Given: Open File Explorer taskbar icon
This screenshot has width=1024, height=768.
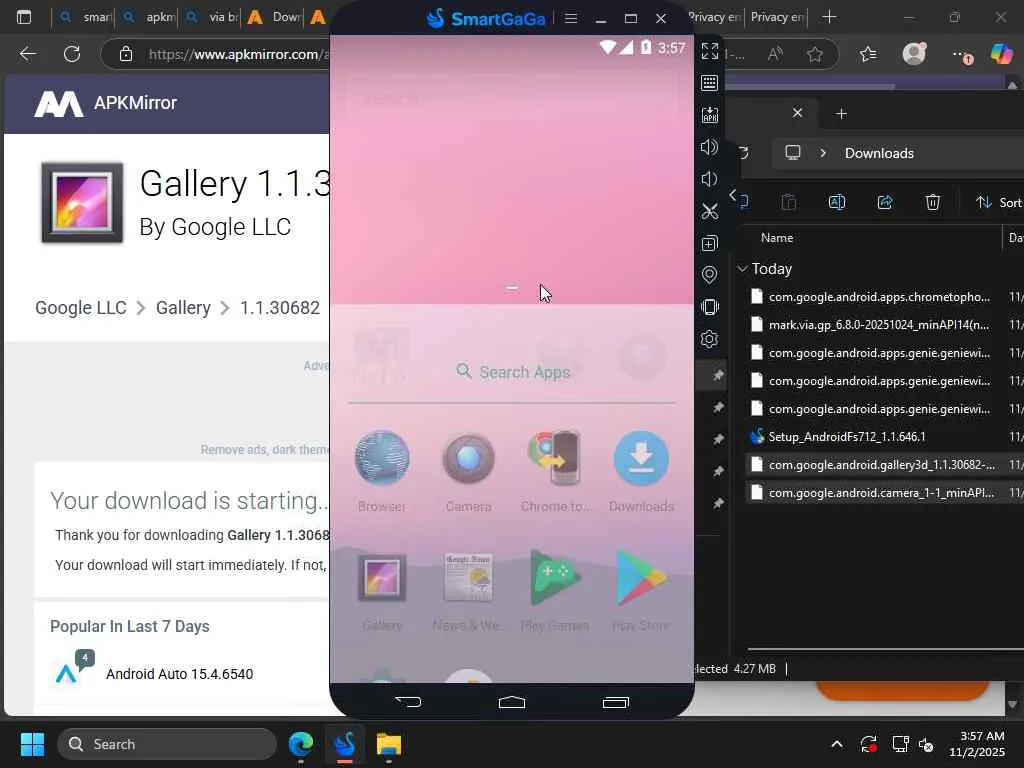Looking at the screenshot, I should [x=389, y=744].
